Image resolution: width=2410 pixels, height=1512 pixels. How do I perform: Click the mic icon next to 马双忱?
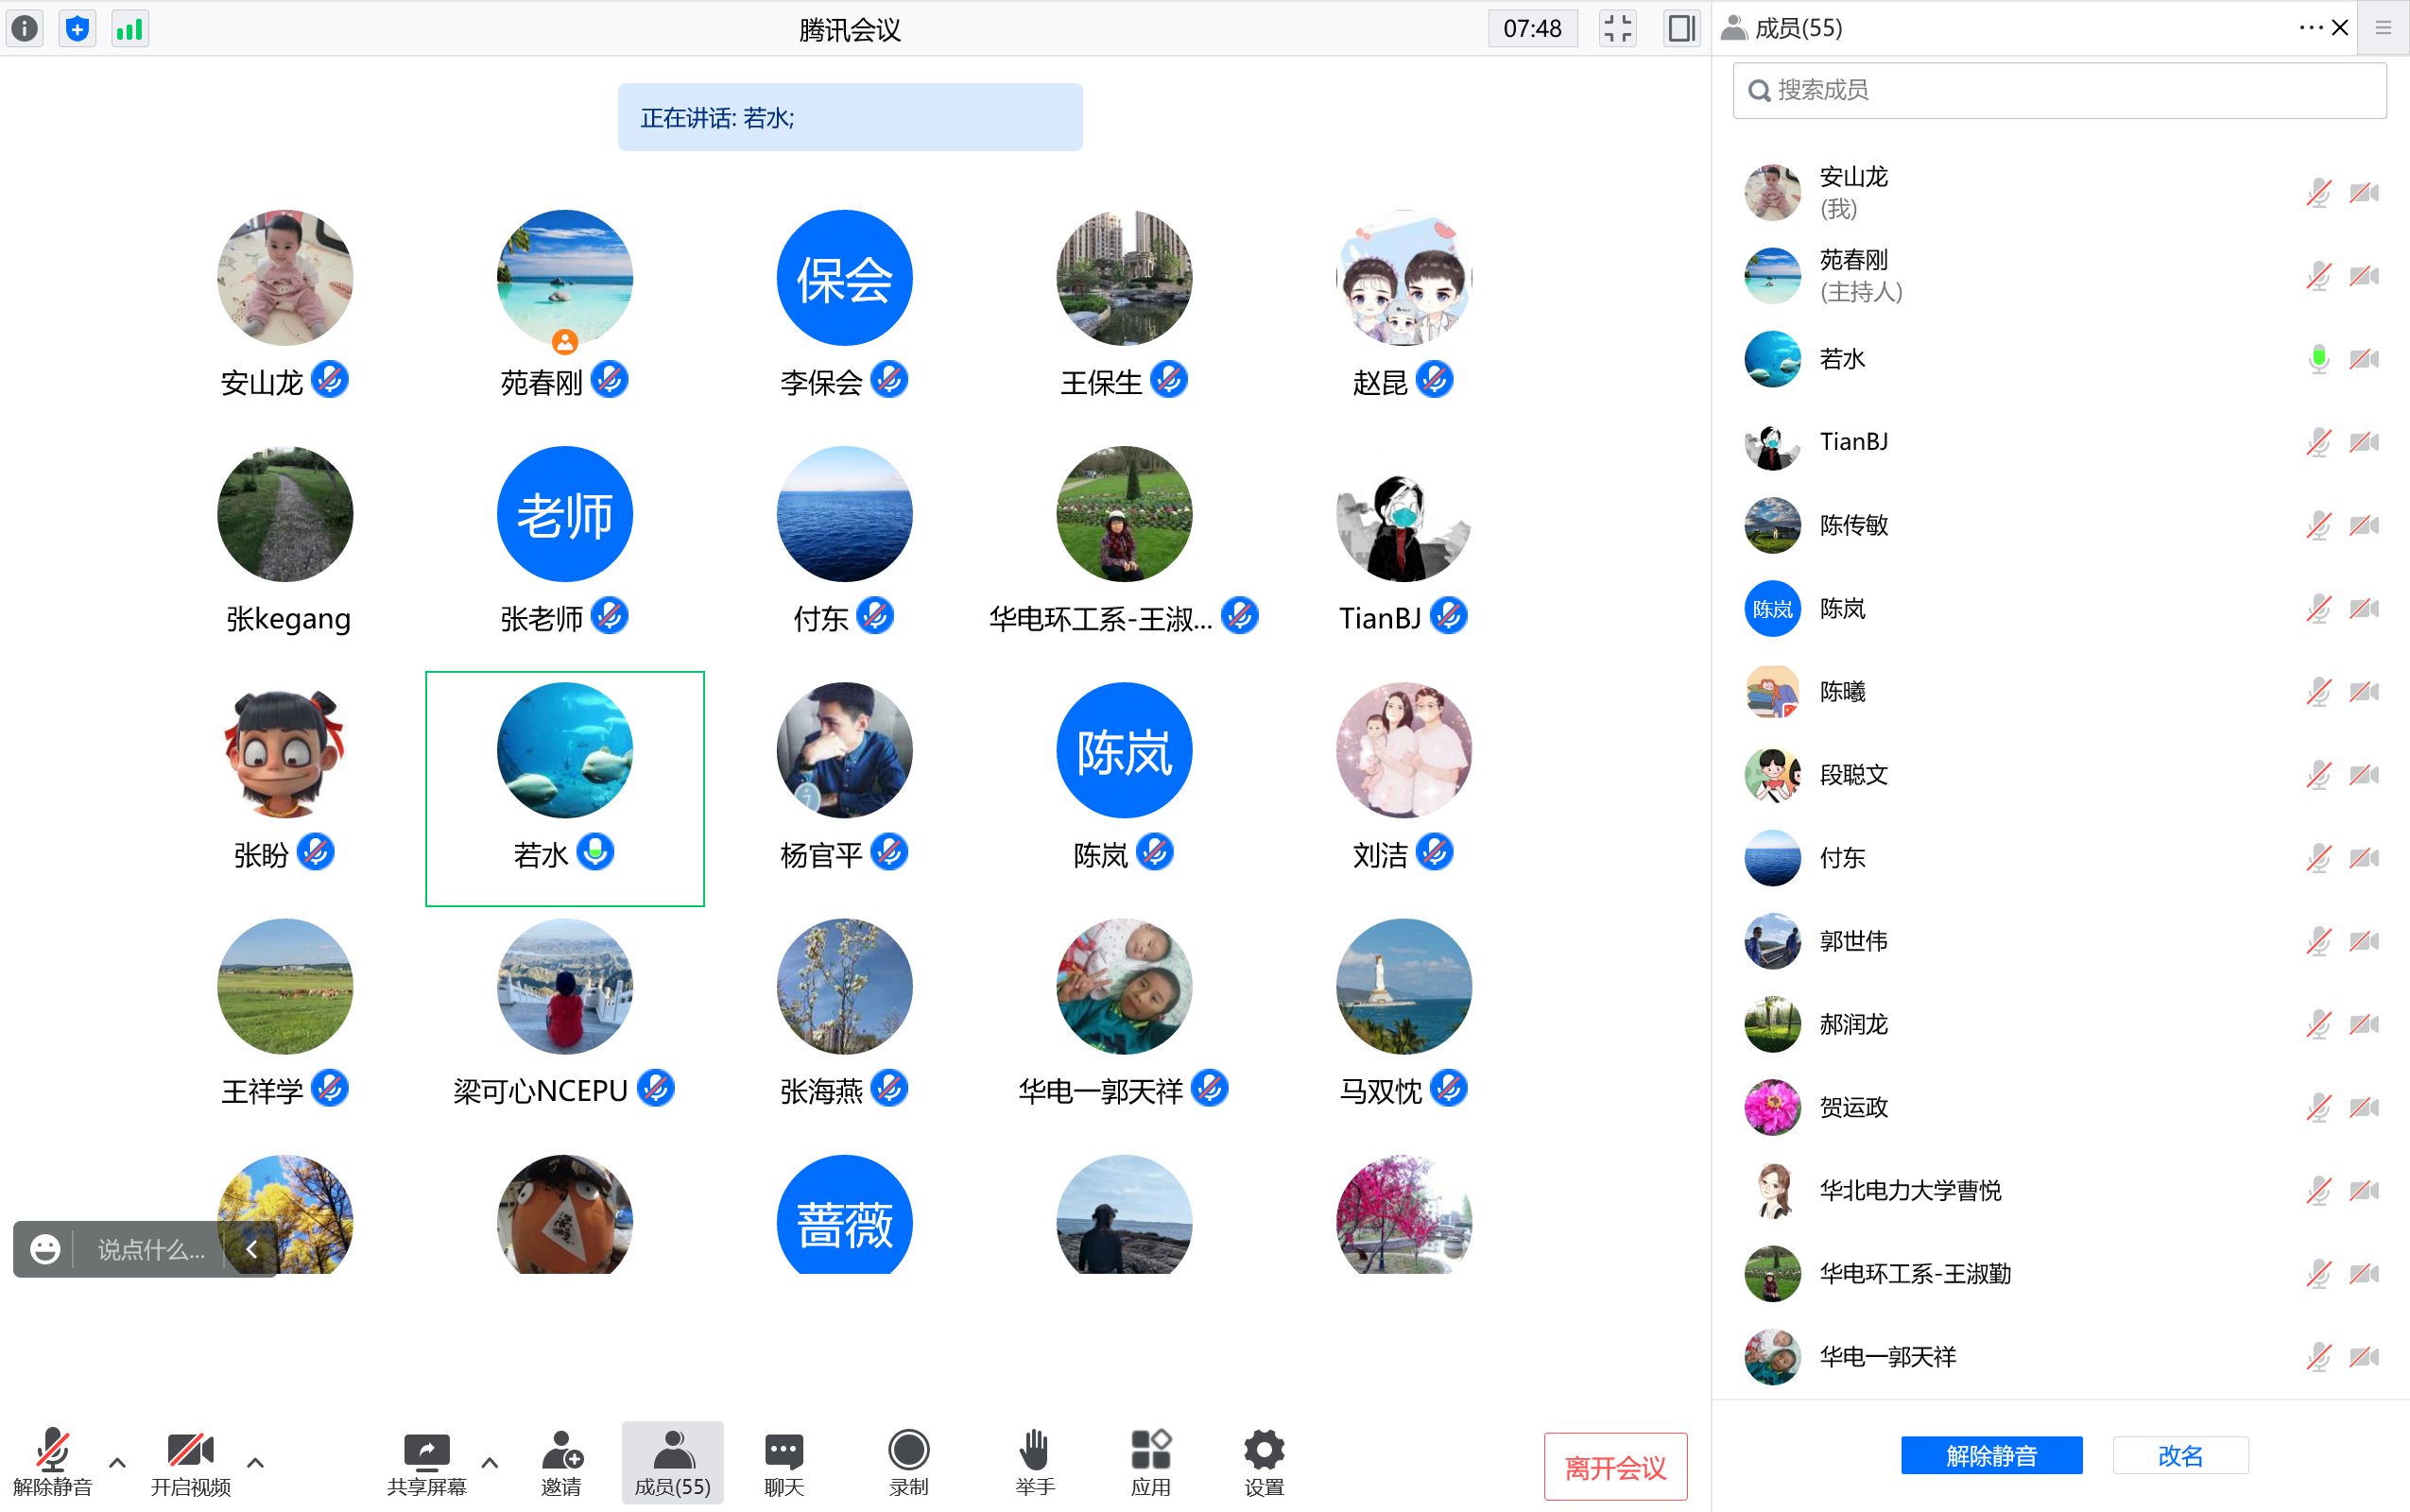(1448, 1088)
